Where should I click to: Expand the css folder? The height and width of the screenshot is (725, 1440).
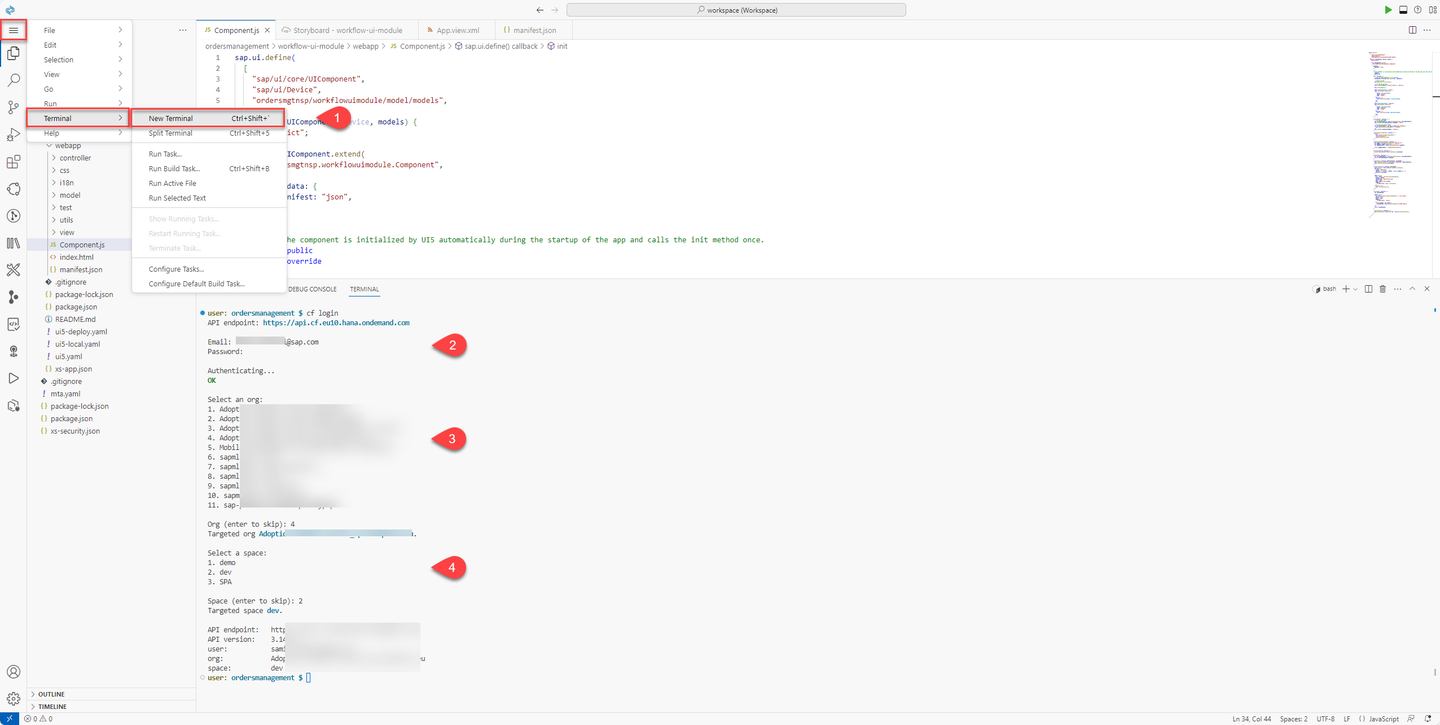[x=65, y=170]
